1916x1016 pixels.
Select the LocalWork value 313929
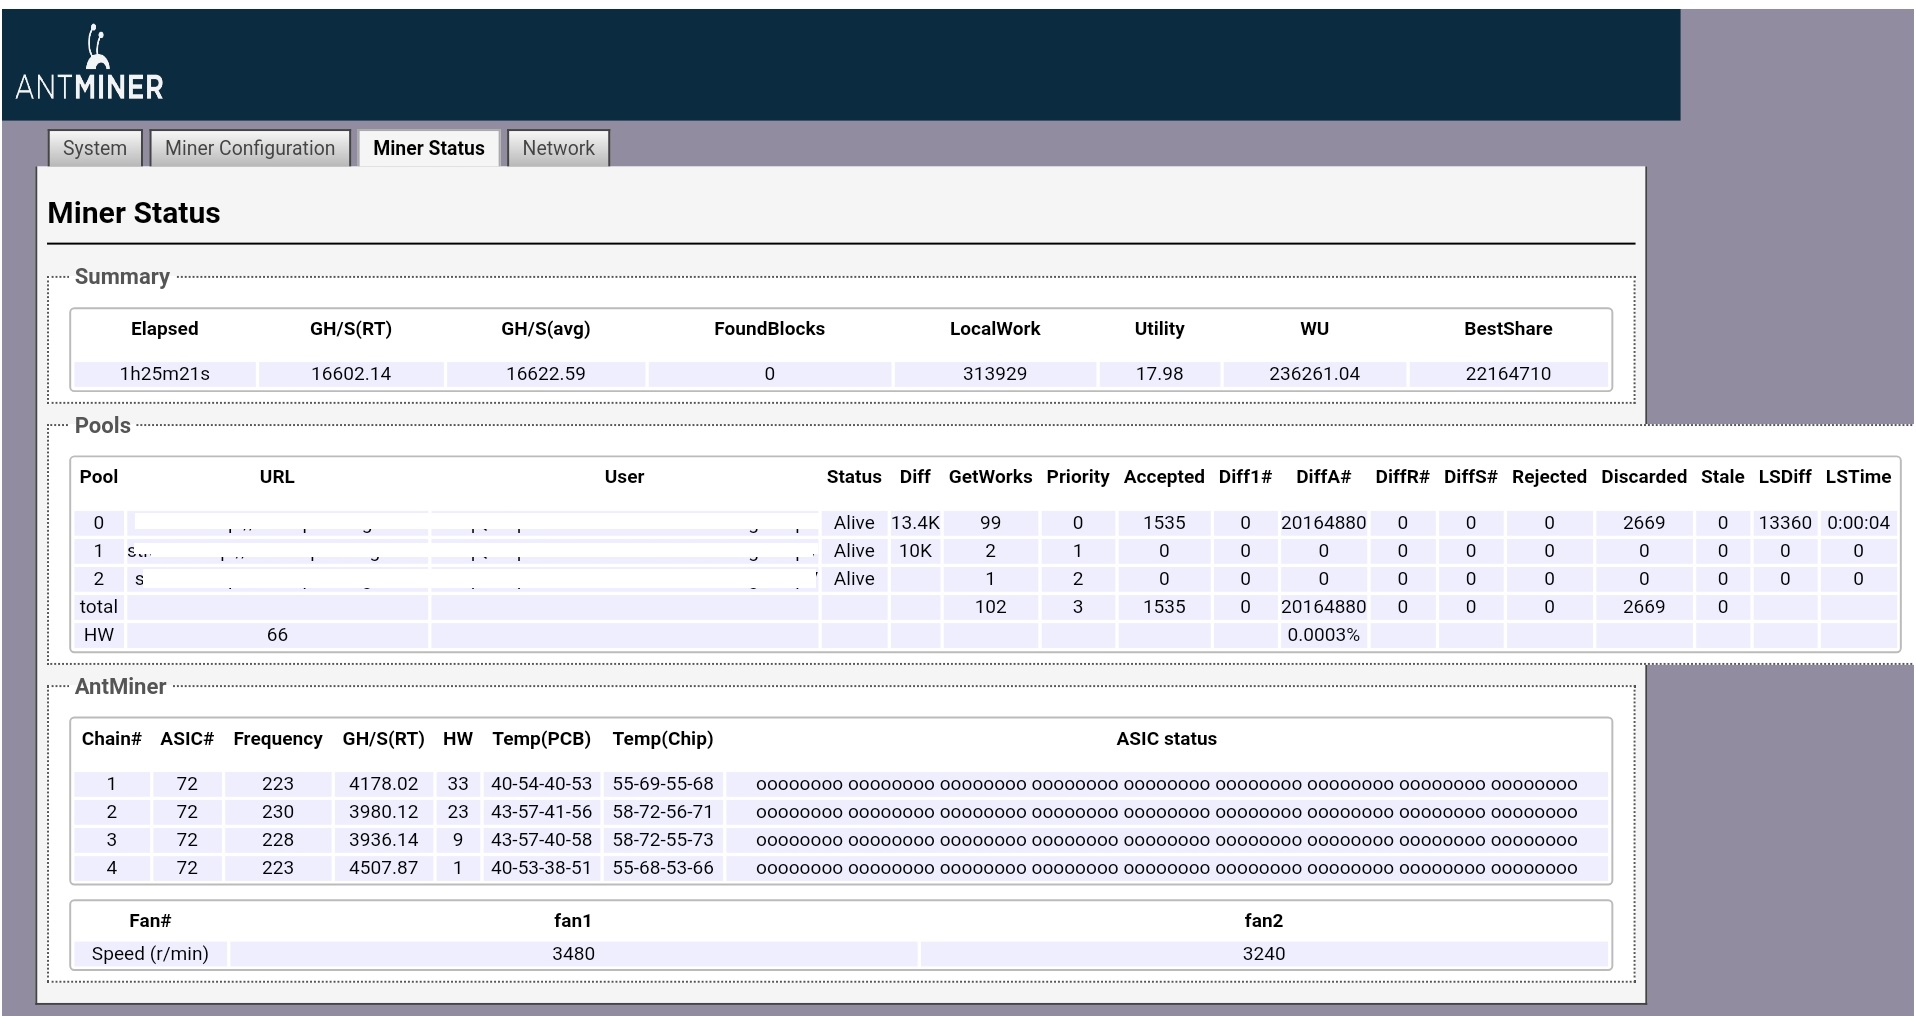[x=995, y=374]
